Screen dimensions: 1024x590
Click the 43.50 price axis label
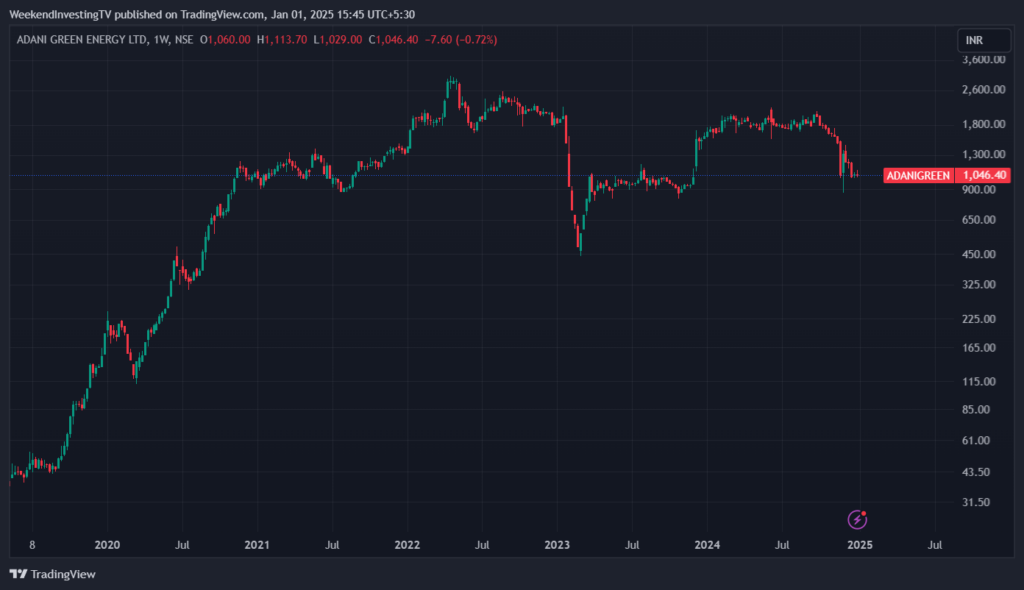(x=976, y=472)
